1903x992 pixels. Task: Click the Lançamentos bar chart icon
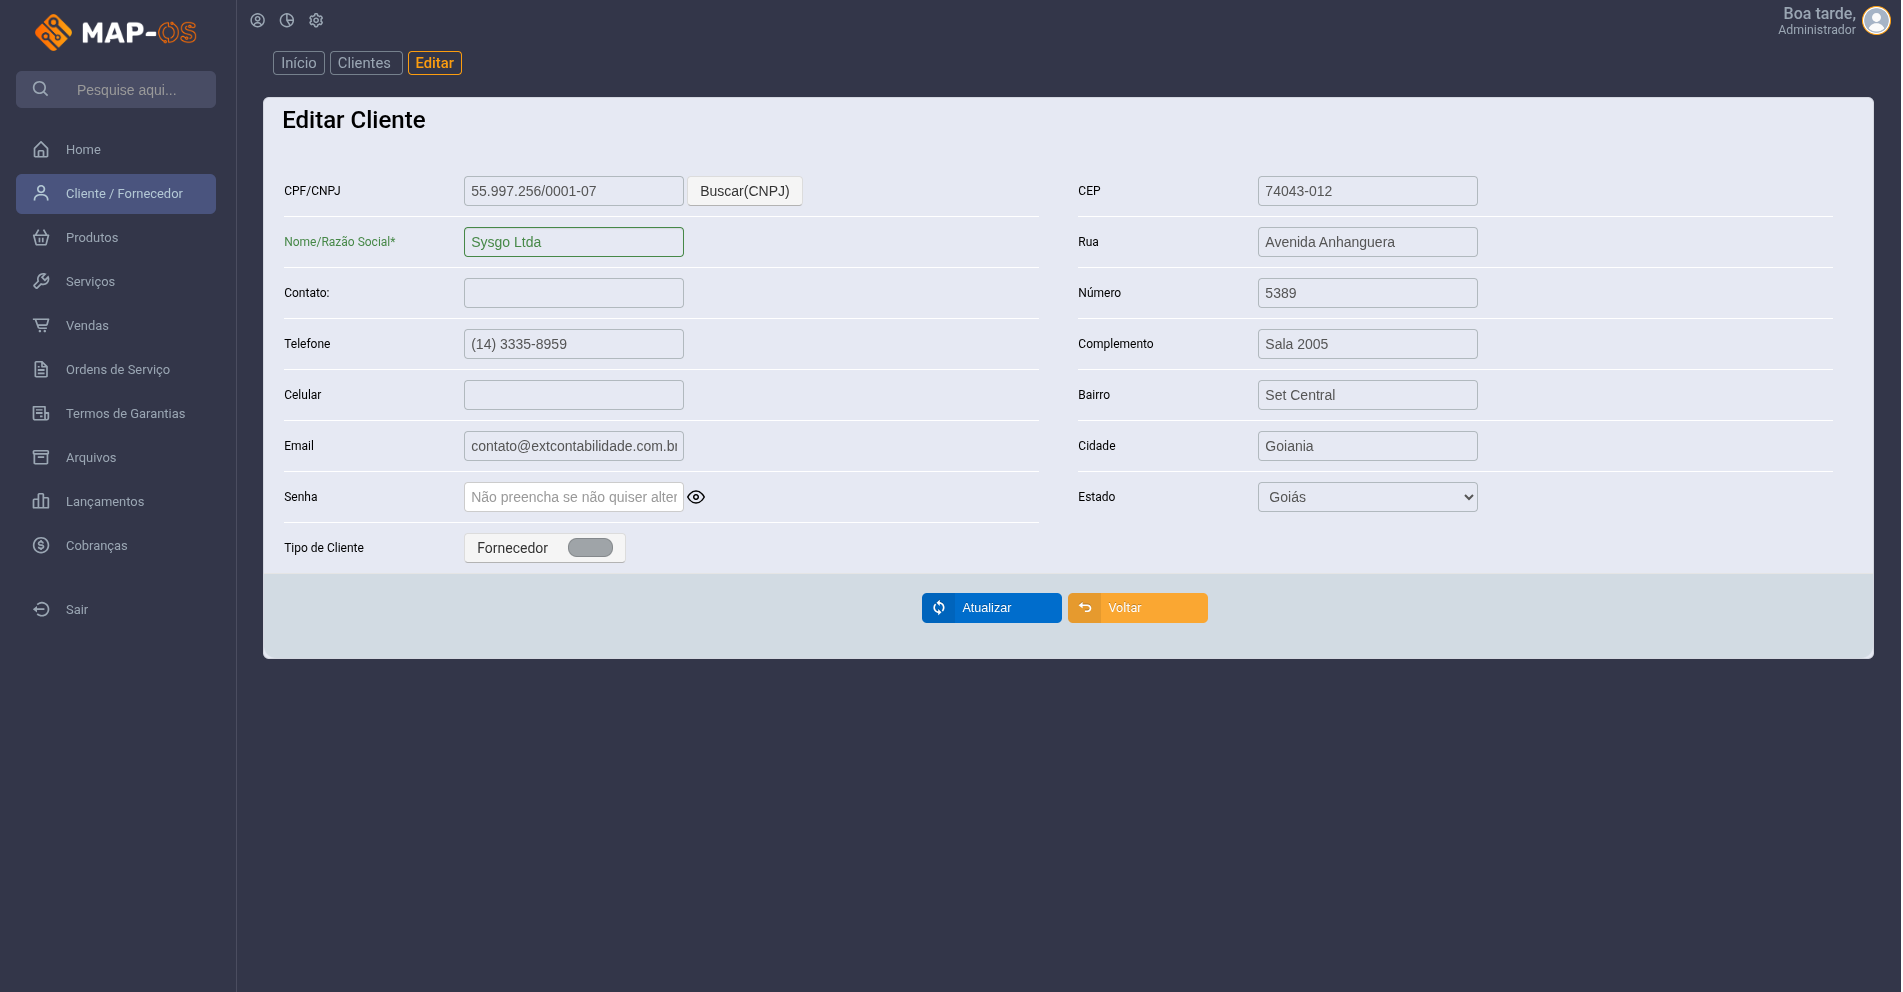(x=41, y=502)
